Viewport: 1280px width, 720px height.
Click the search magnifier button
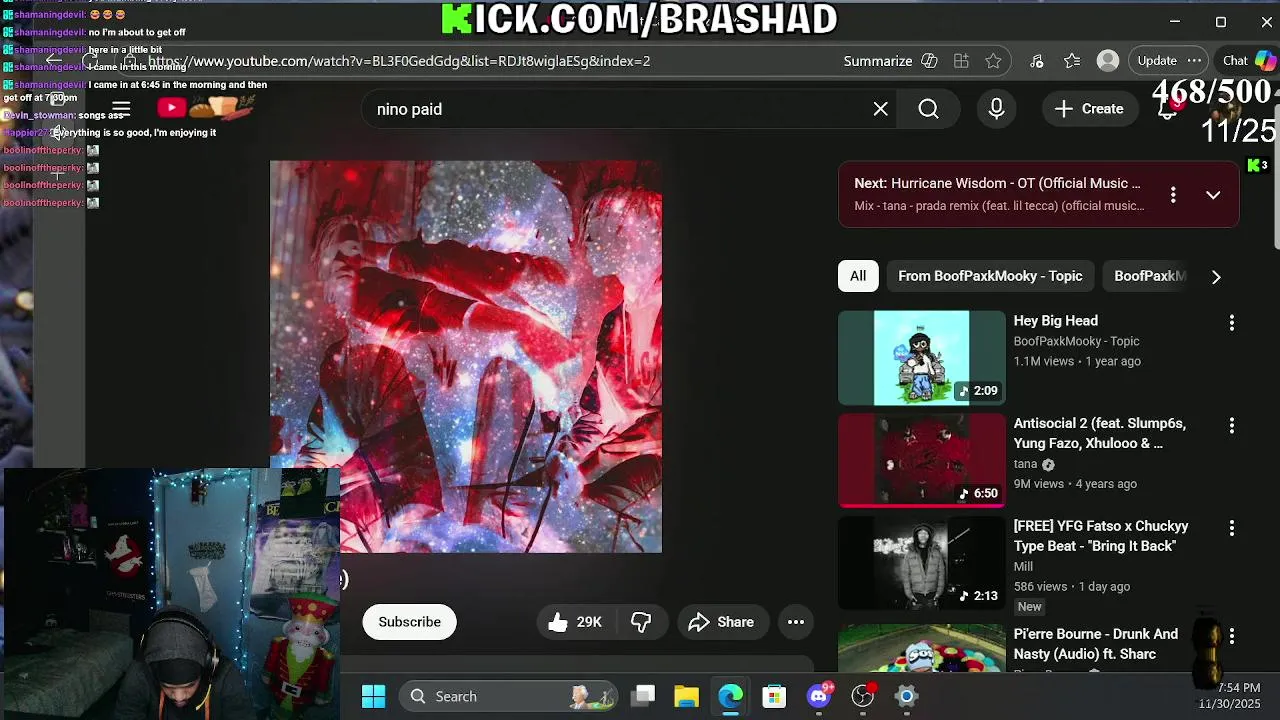[x=928, y=109]
